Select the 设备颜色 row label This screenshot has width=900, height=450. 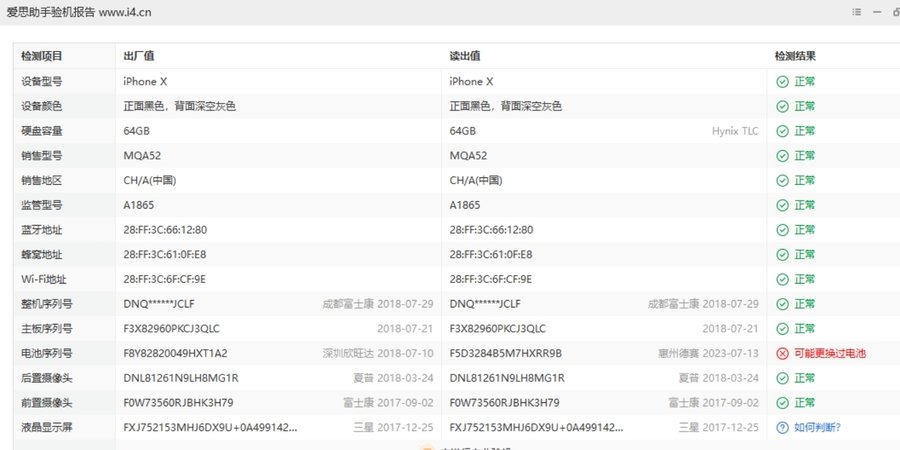click(x=42, y=106)
